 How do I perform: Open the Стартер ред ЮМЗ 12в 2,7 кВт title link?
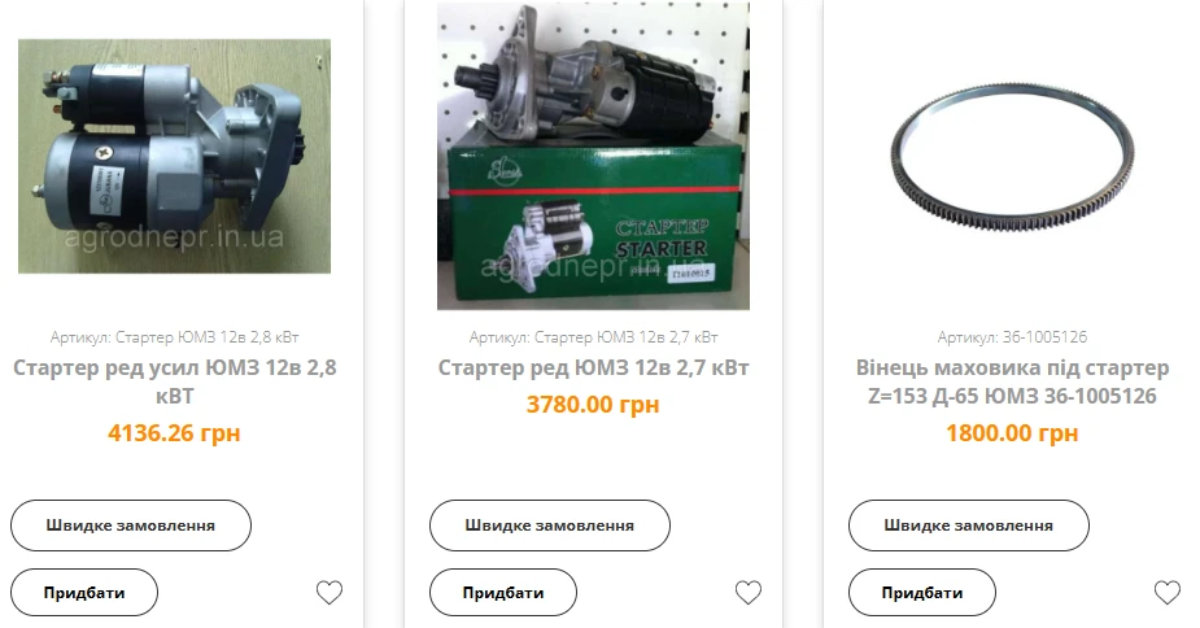tap(594, 368)
